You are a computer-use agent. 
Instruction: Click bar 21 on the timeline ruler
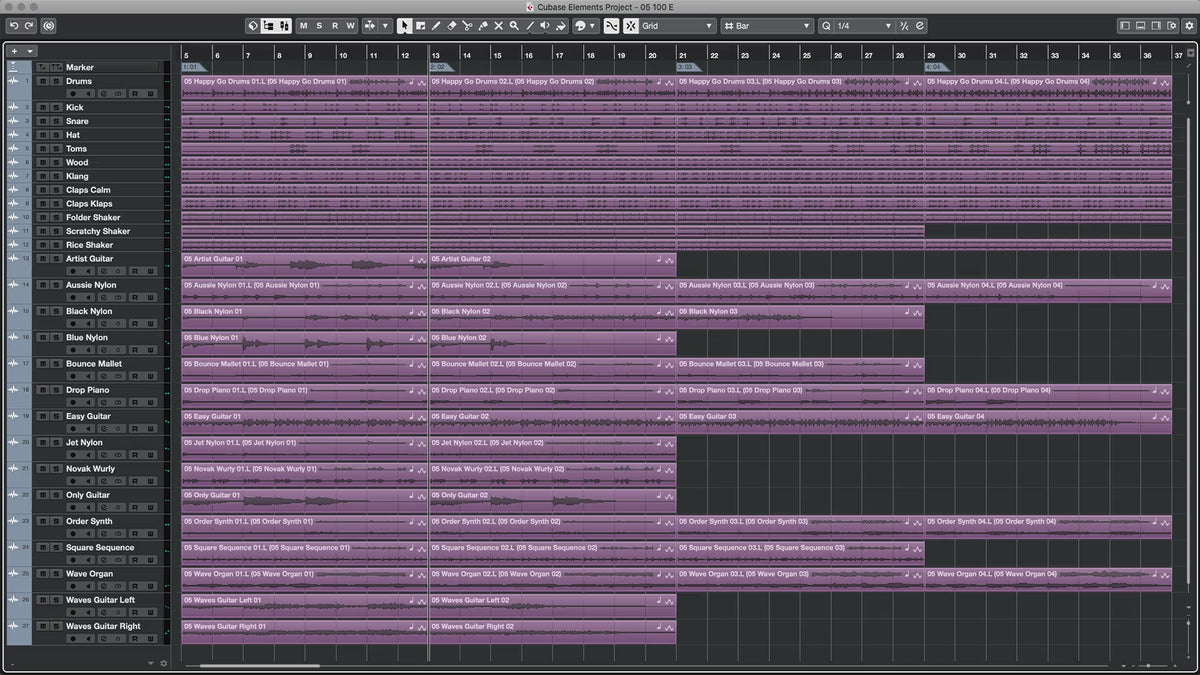click(x=683, y=55)
